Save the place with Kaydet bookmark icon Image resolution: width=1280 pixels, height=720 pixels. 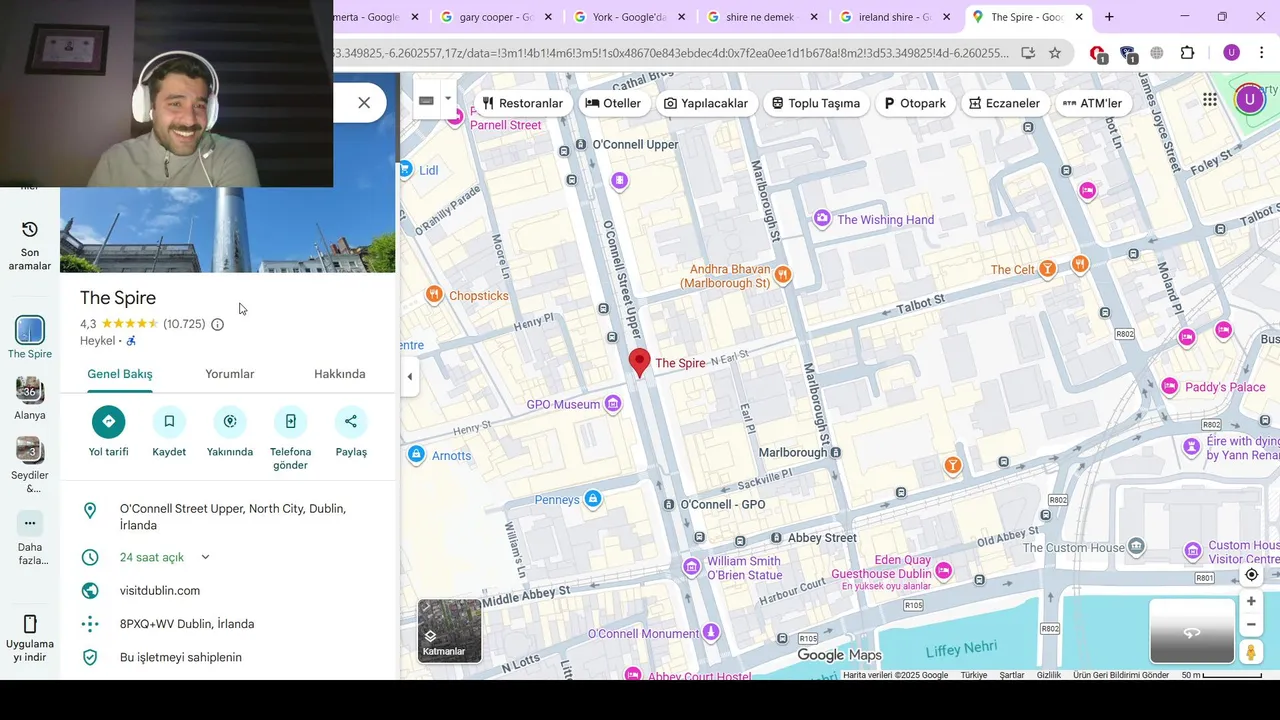[x=169, y=421]
